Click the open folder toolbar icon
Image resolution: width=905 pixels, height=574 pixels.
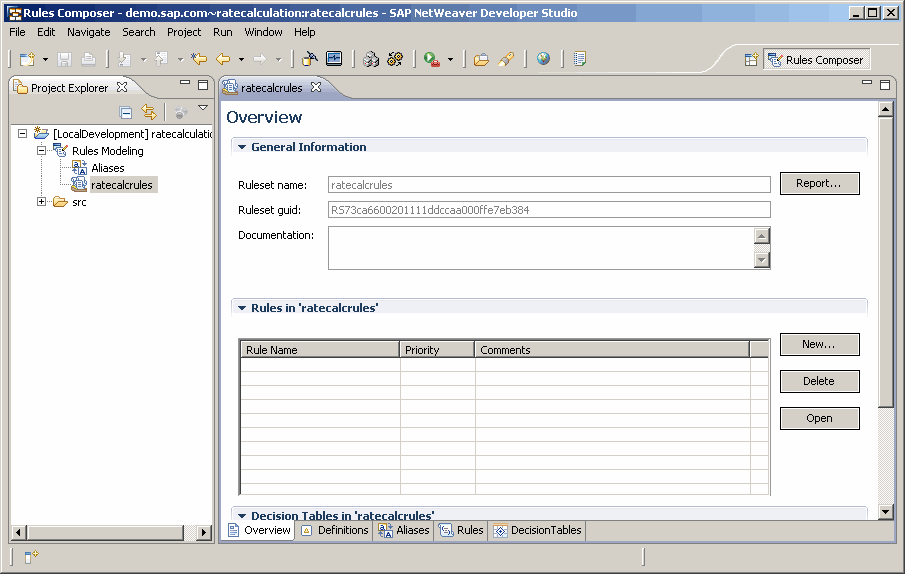point(481,59)
